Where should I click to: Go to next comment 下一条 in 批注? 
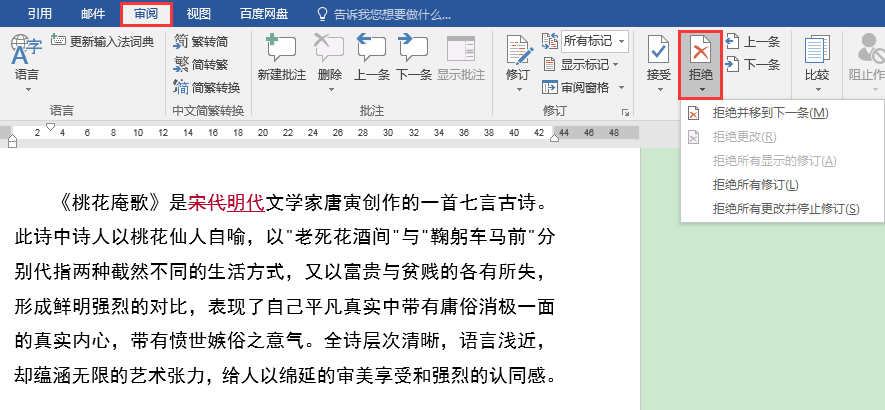tap(413, 56)
